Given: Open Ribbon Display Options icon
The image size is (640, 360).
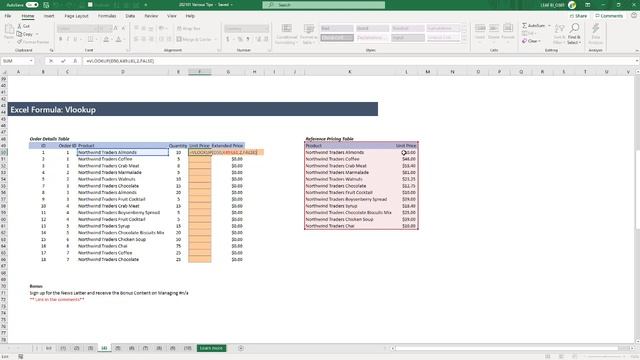Looking at the screenshot, I should (x=588, y=5).
